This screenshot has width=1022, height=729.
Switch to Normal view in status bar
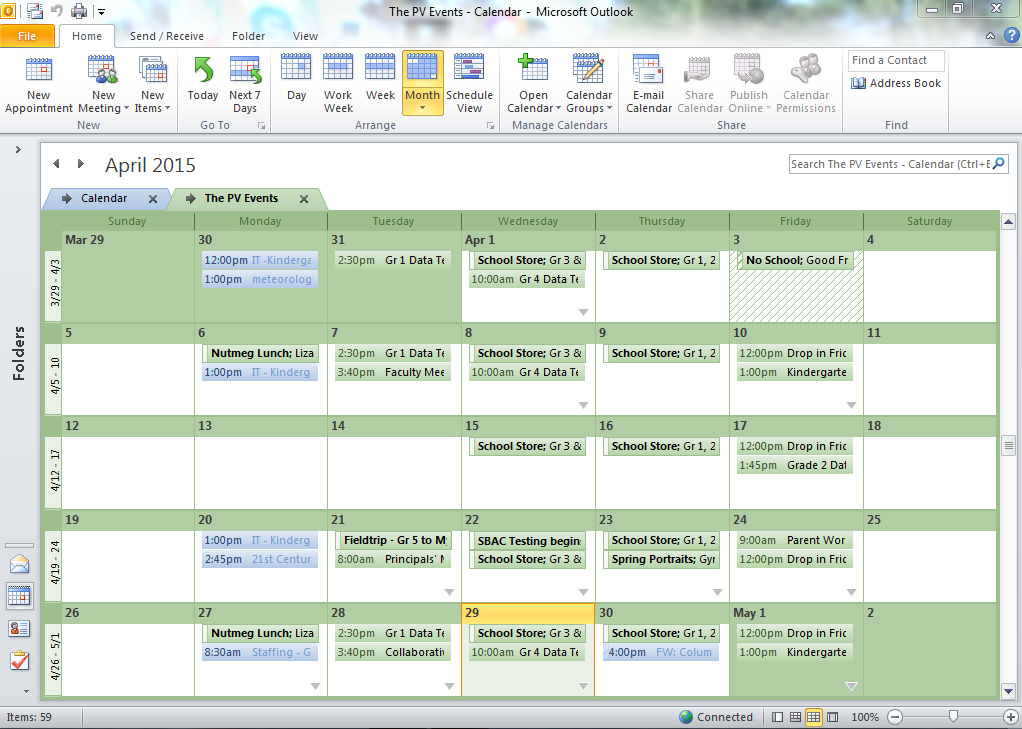click(777, 717)
